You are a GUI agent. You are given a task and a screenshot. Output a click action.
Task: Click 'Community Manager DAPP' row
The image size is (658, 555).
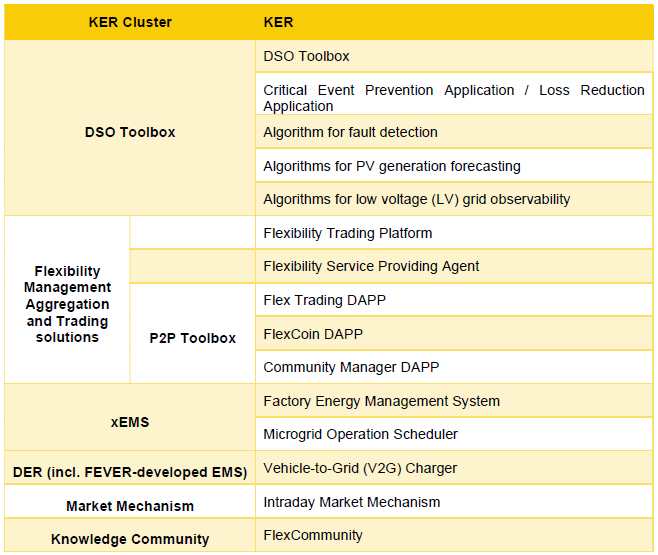coord(454,367)
